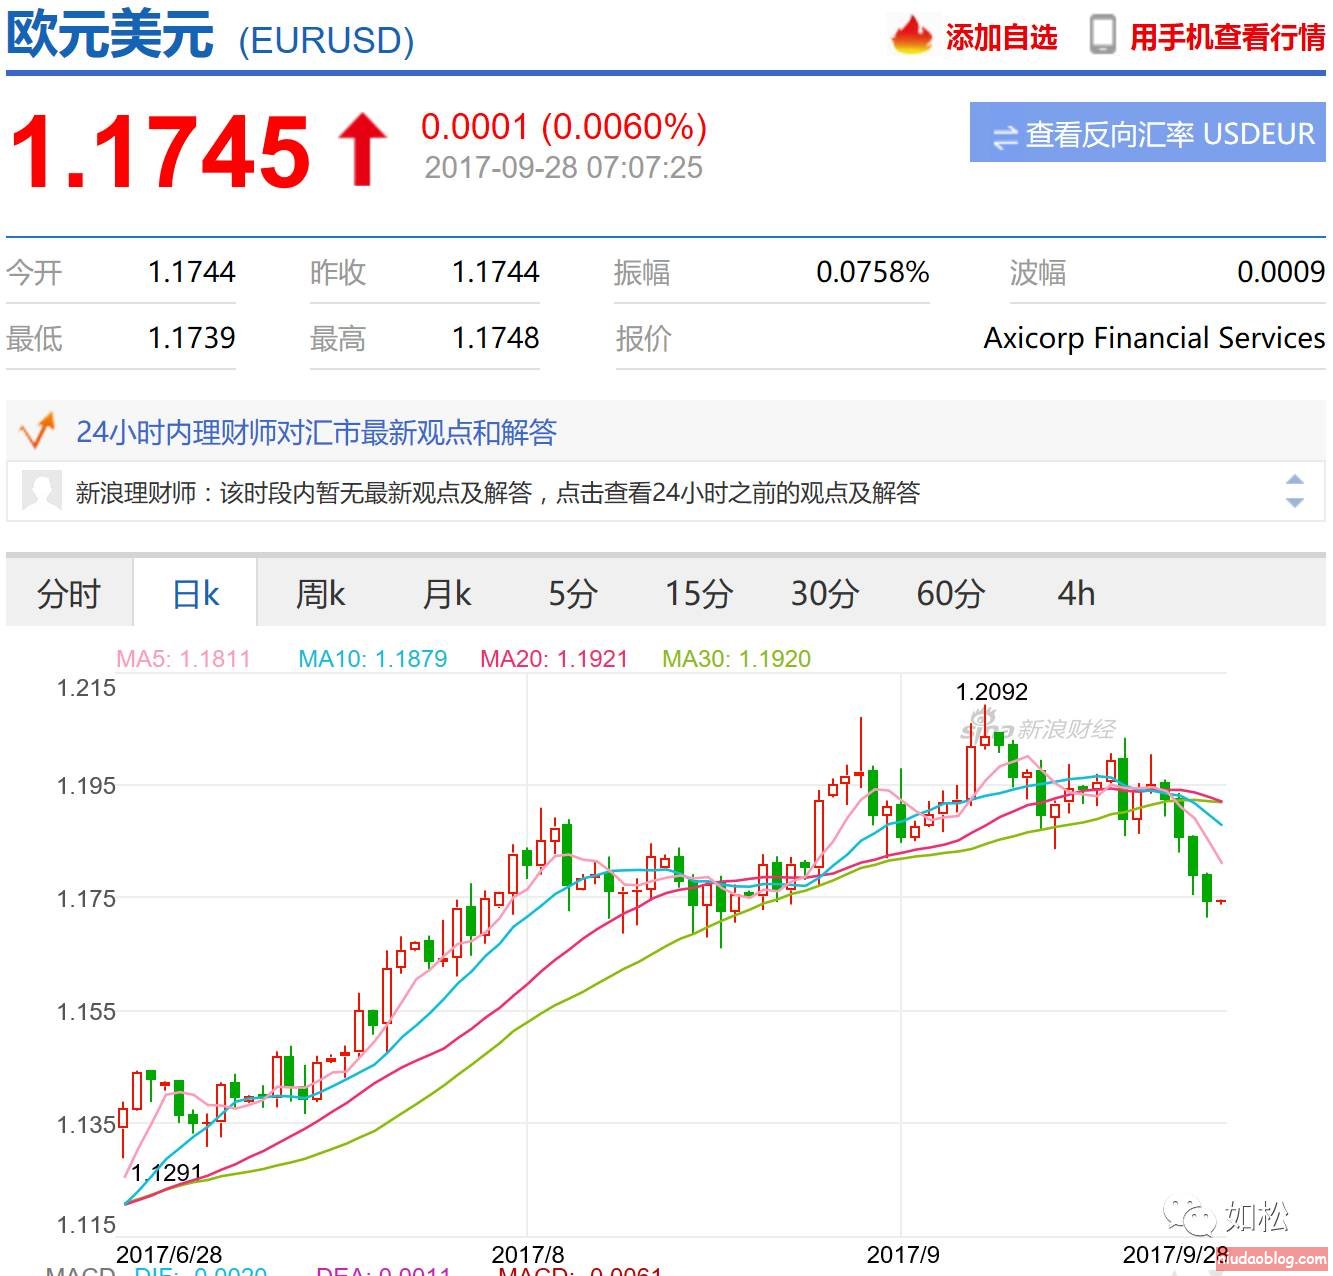Click the flame icon beside 添加自选
This screenshot has height=1276, width=1333.
(x=911, y=37)
